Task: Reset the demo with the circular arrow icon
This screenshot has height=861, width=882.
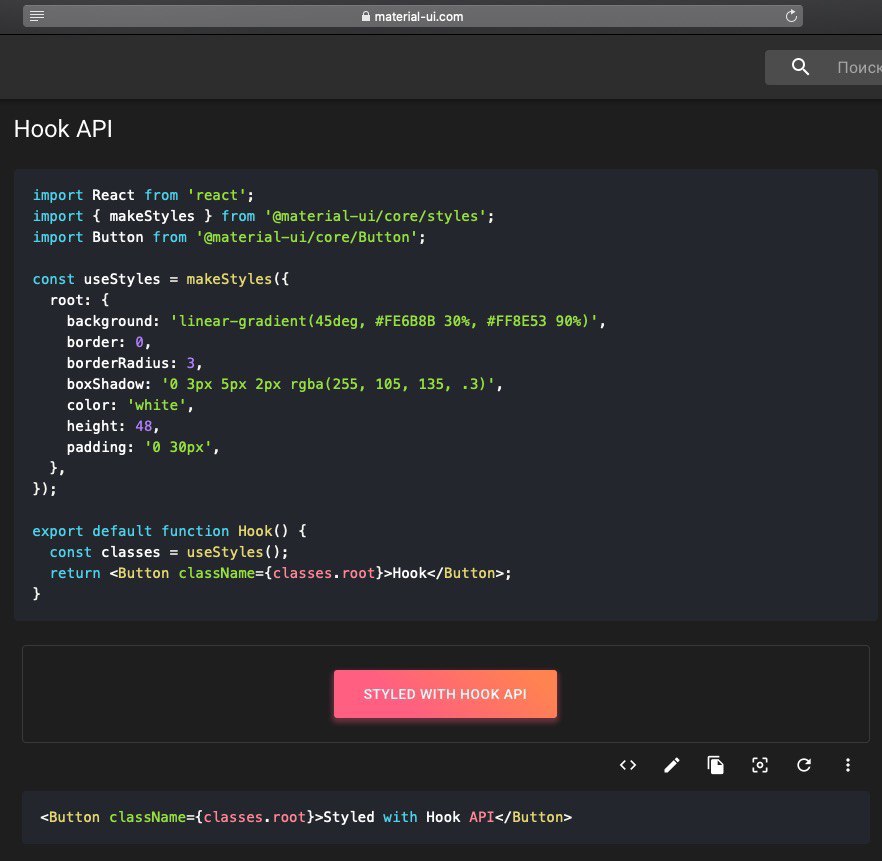Action: click(804, 765)
